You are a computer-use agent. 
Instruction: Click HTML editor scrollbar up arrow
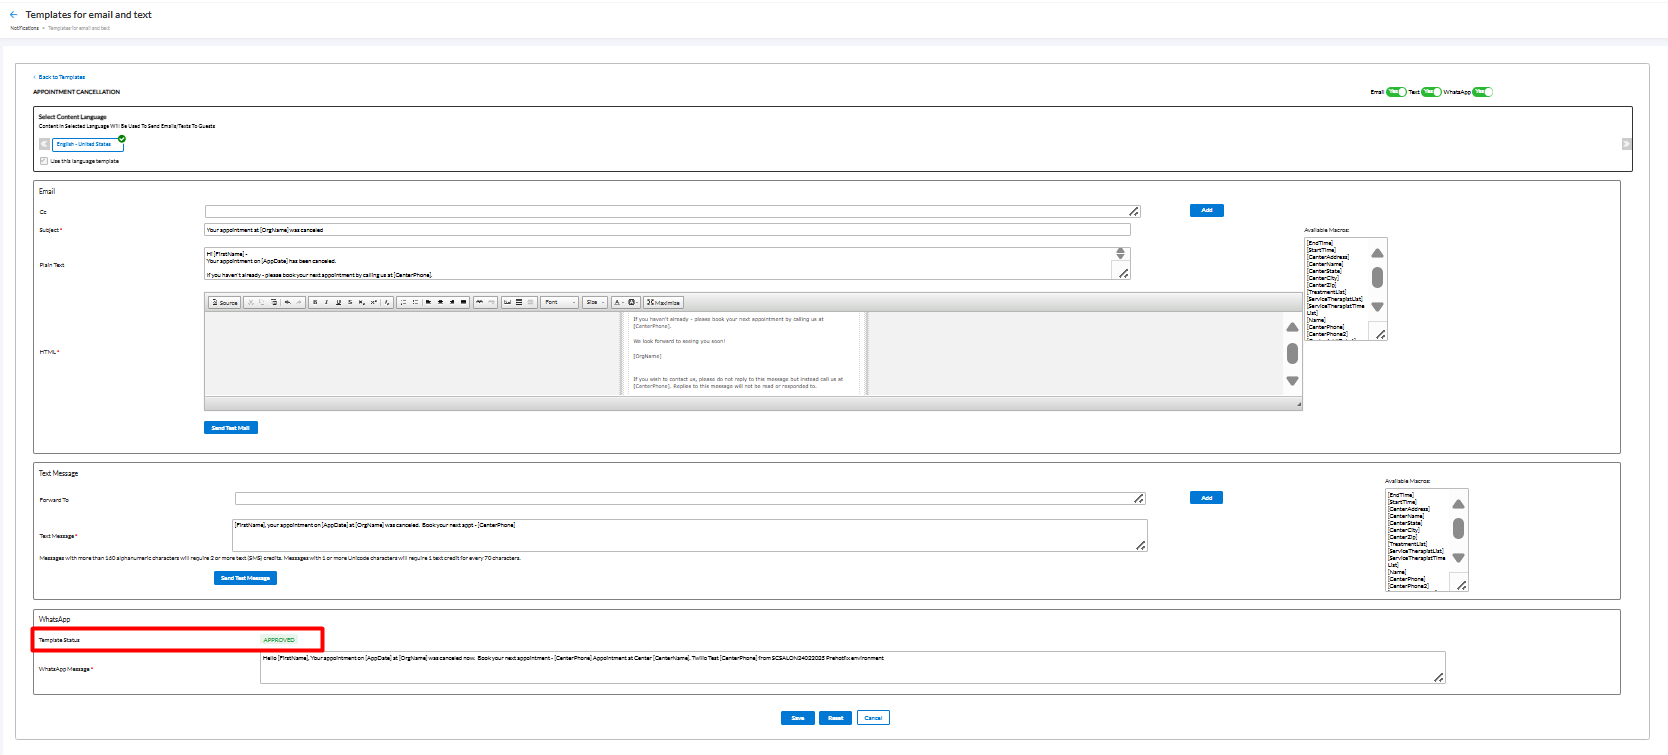click(1292, 327)
